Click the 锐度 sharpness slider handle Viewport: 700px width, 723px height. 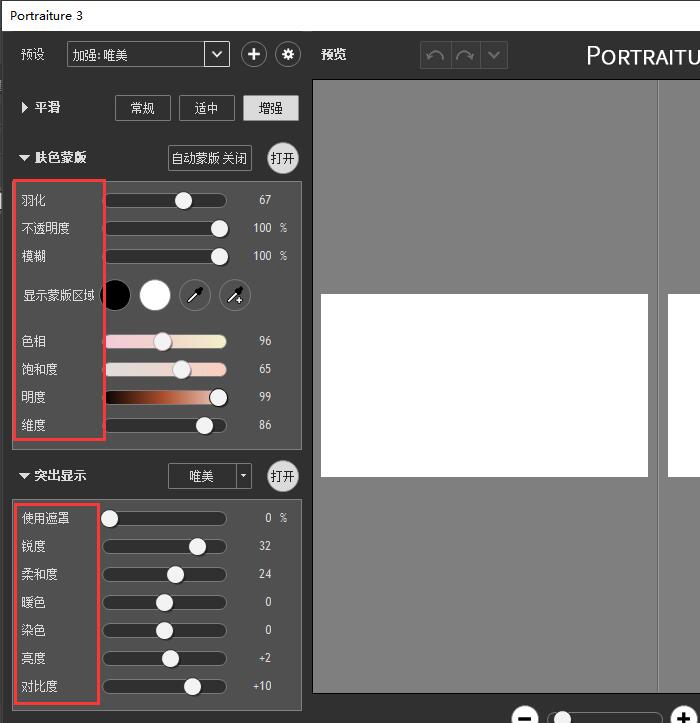point(197,547)
